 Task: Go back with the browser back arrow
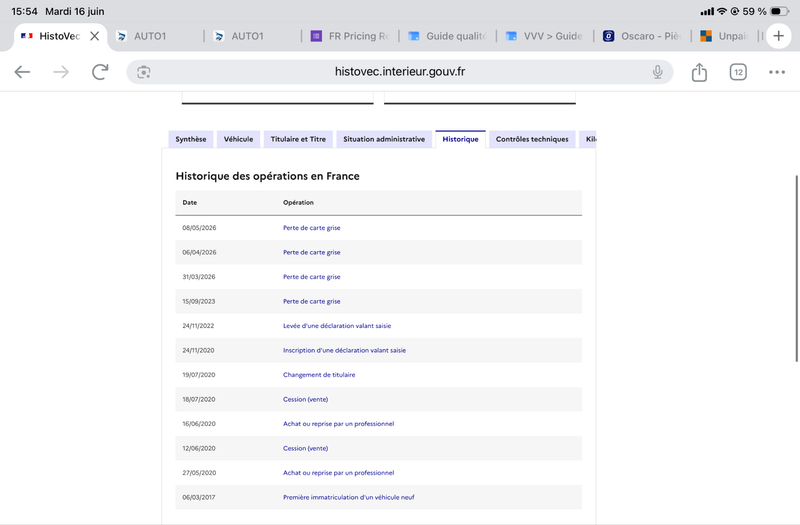click(22, 72)
